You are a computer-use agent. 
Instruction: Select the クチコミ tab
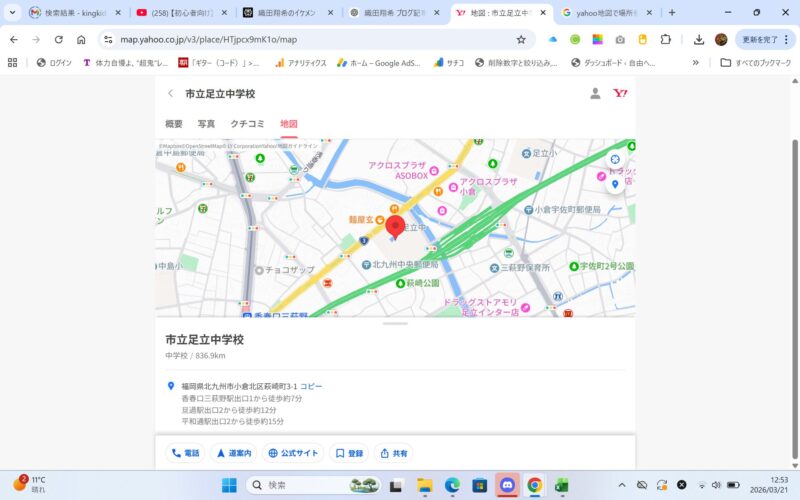[x=247, y=124]
